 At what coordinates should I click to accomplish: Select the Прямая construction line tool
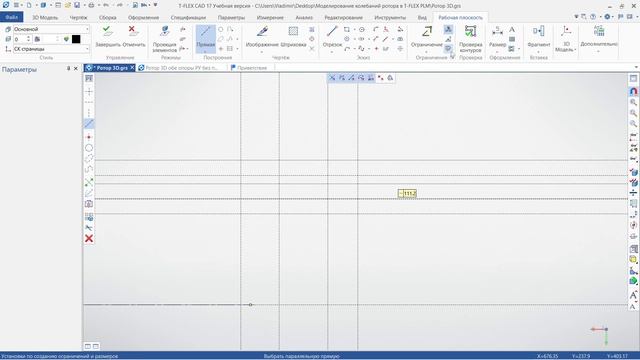pos(206,39)
